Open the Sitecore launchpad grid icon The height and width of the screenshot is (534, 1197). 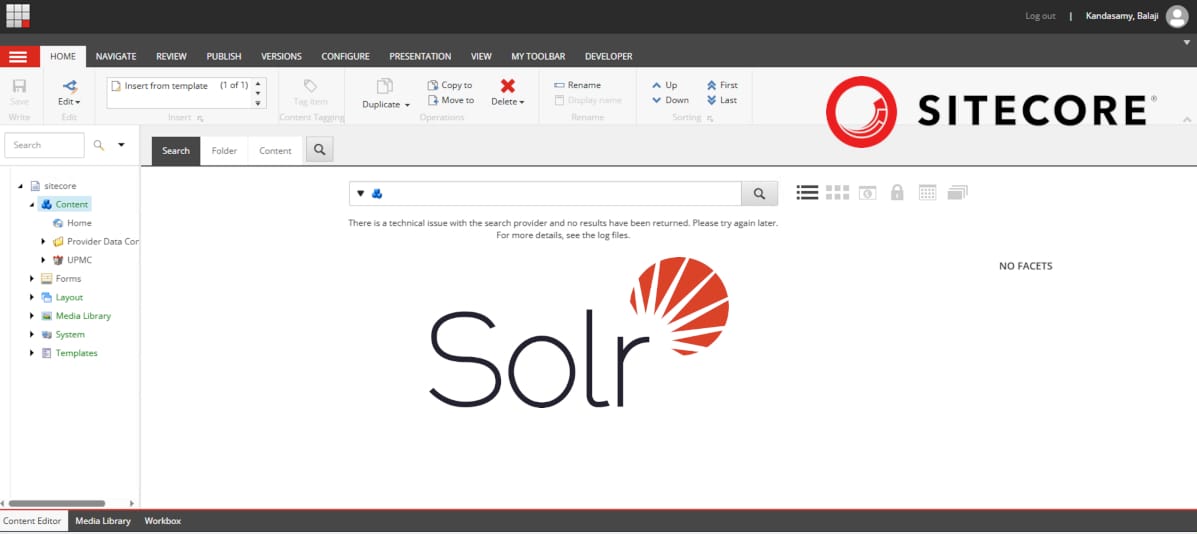pyautogui.click(x=18, y=15)
